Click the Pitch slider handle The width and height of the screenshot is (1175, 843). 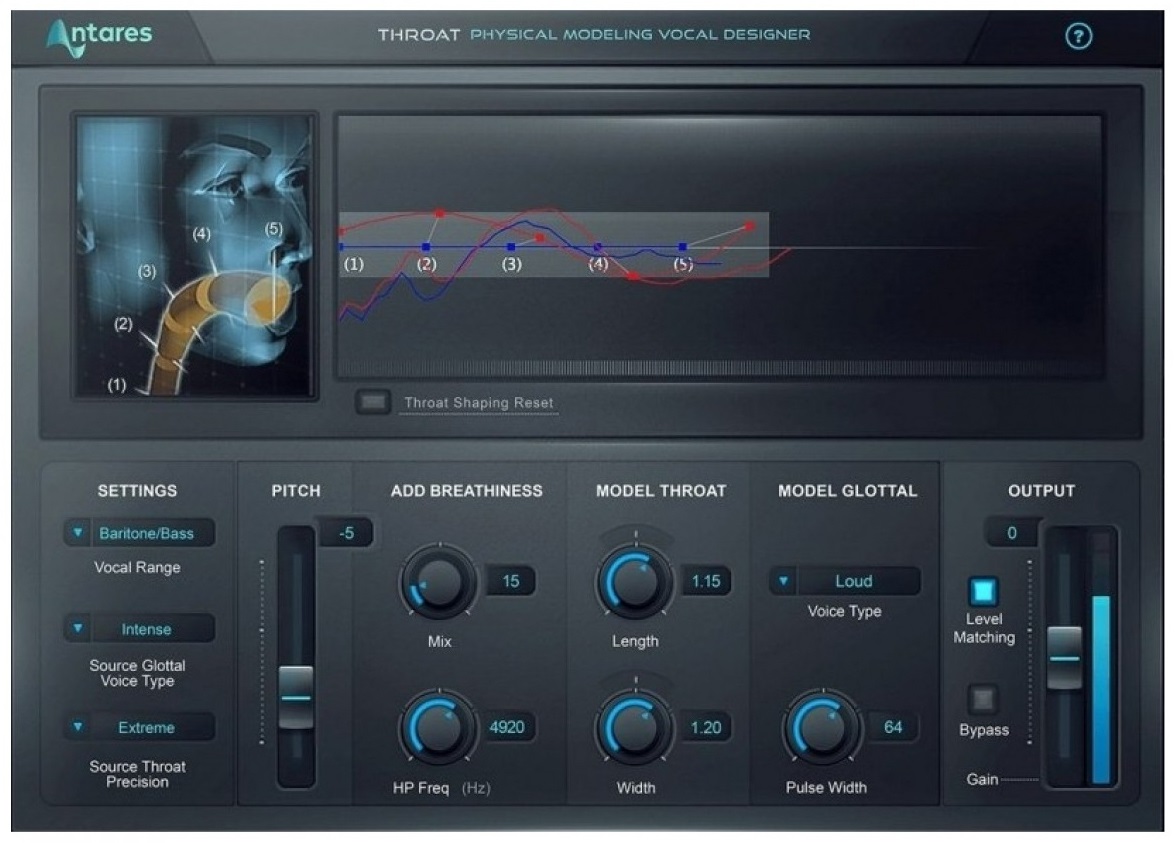tap(296, 697)
